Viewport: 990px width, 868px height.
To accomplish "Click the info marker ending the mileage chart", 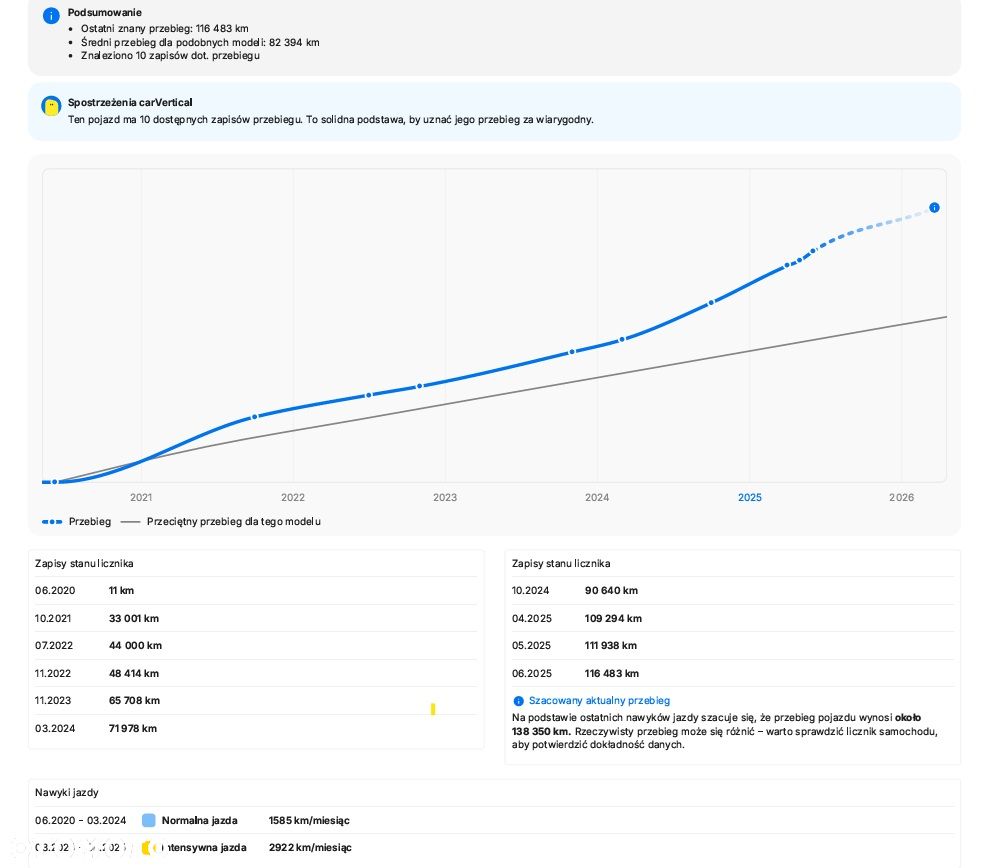I will (934, 208).
